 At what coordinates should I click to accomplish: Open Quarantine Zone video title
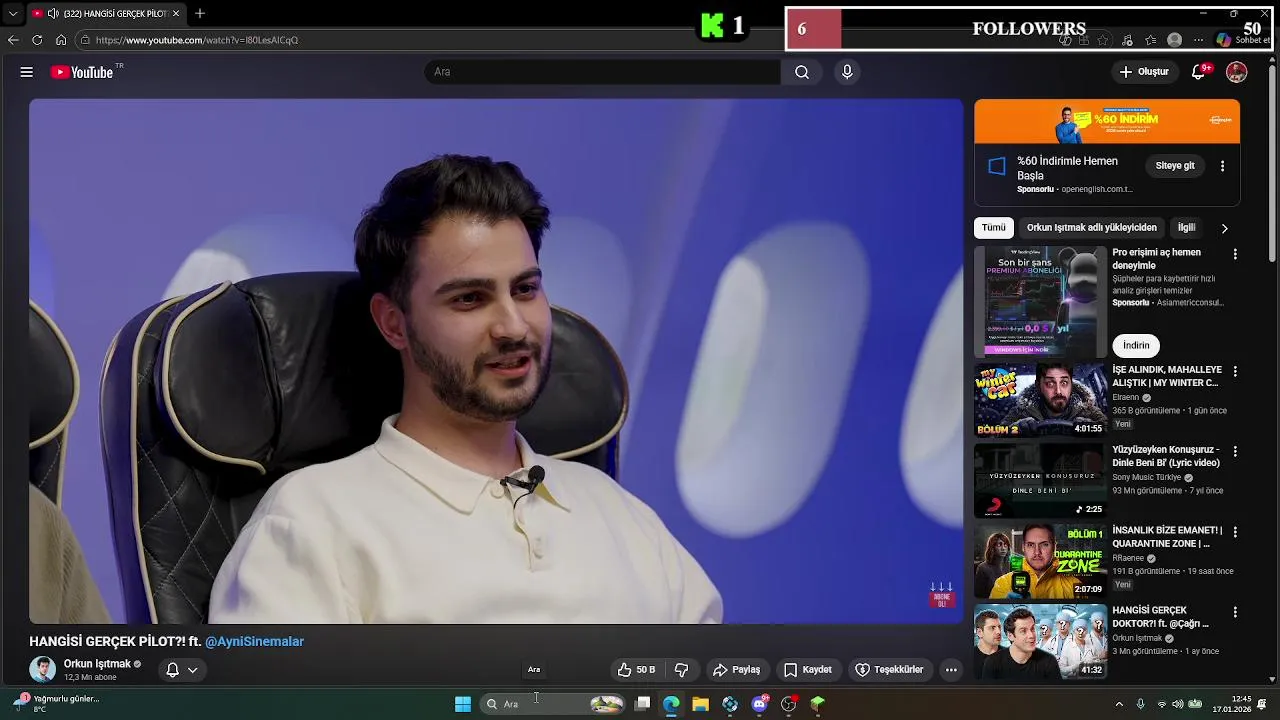click(x=1167, y=537)
